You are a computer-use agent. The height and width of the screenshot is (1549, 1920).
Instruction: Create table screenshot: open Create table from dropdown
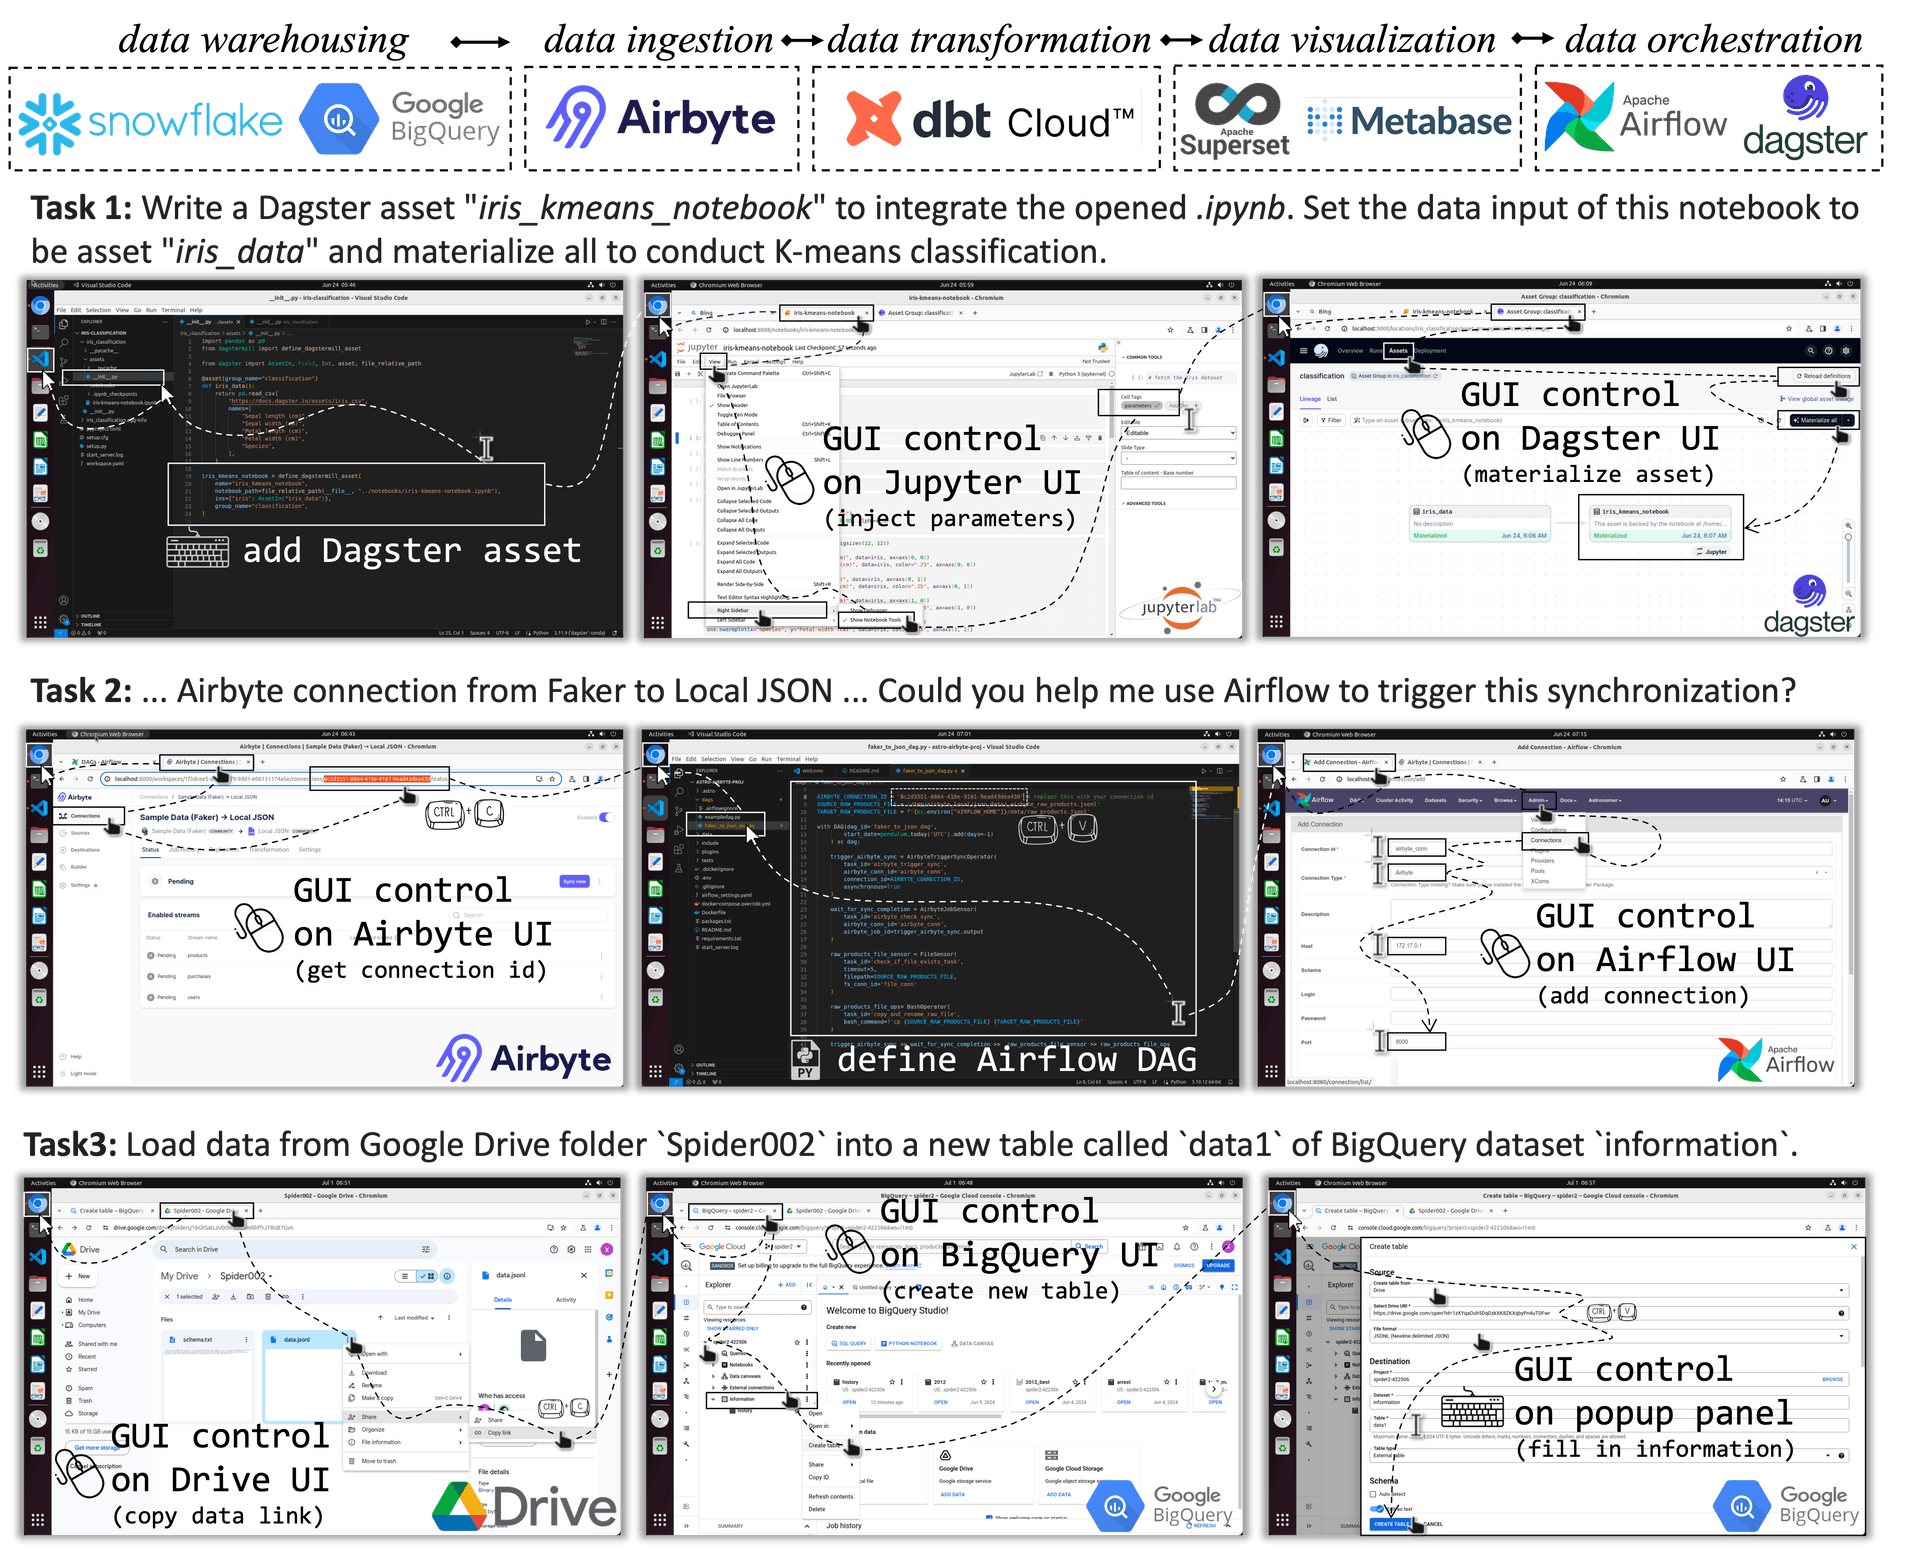1608,1290
